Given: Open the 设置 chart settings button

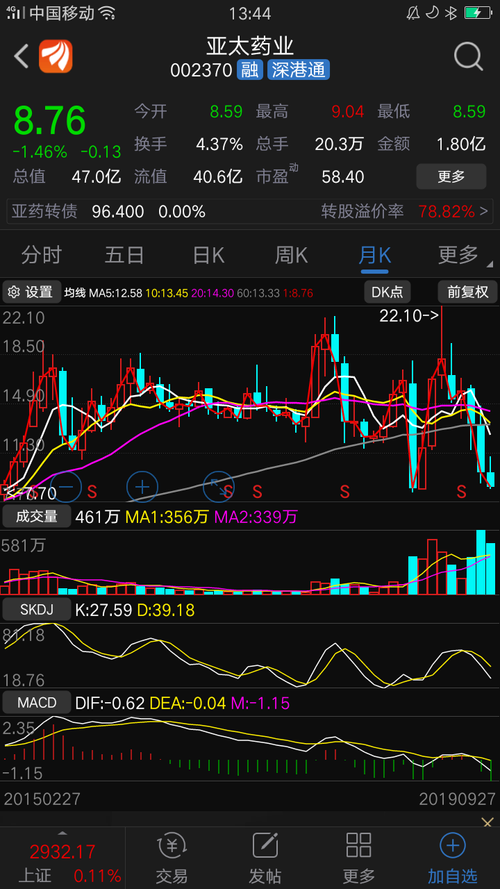Looking at the screenshot, I should 32,292.
